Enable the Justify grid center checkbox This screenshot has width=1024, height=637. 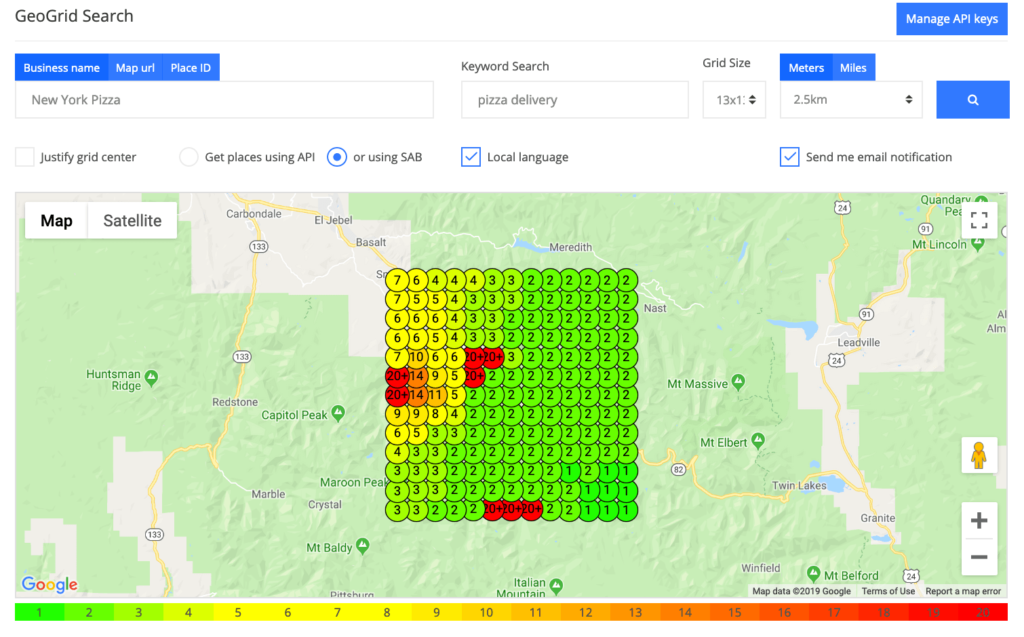point(24,157)
